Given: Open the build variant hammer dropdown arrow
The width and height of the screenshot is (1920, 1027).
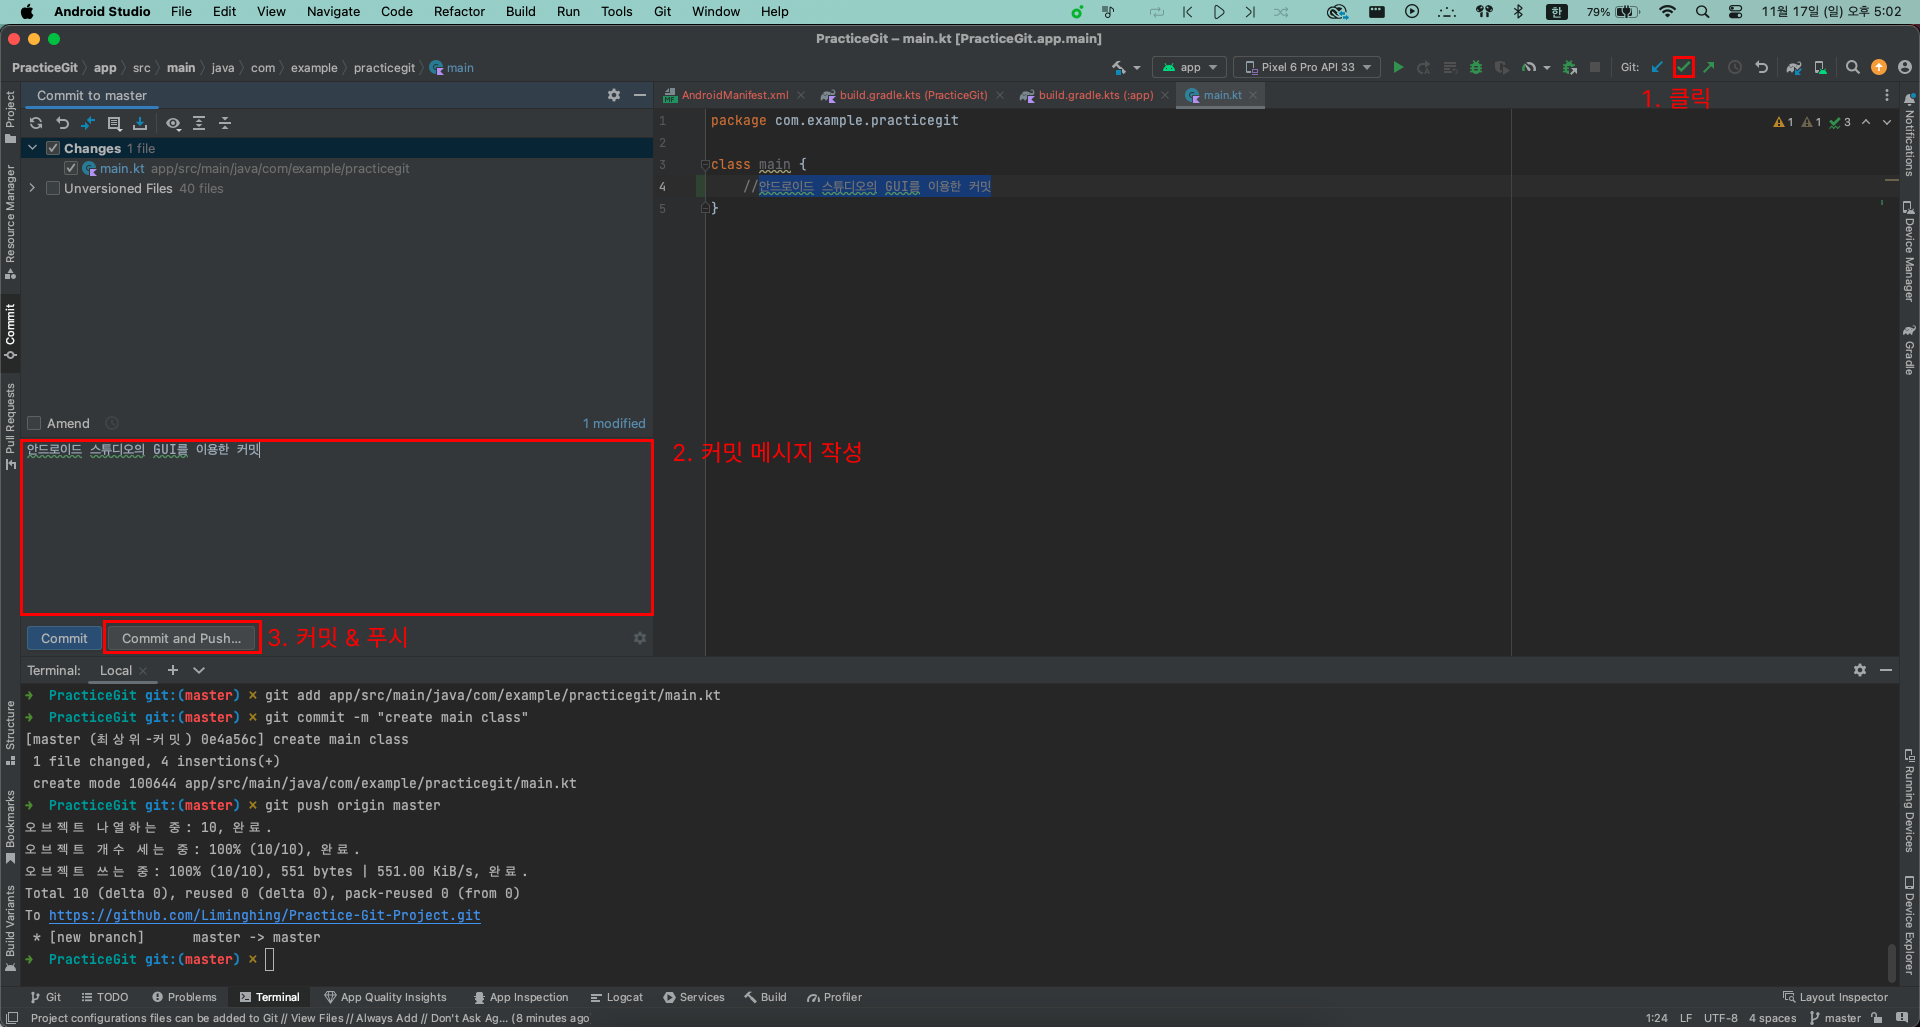Looking at the screenshot, I should click(1137, 68).
